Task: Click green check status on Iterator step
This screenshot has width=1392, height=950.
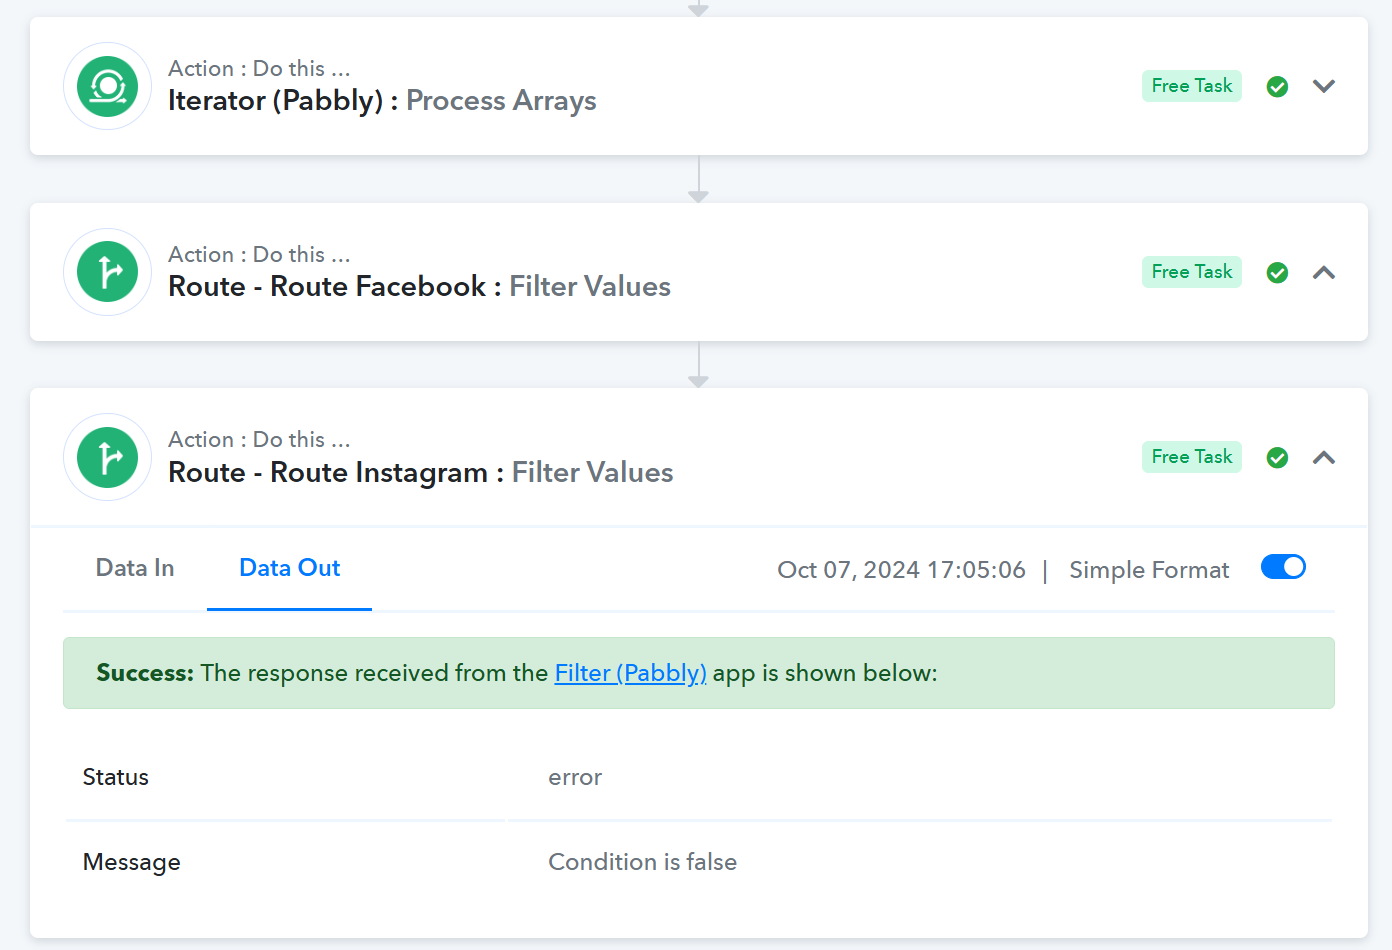Action: tap(1277, 87)
